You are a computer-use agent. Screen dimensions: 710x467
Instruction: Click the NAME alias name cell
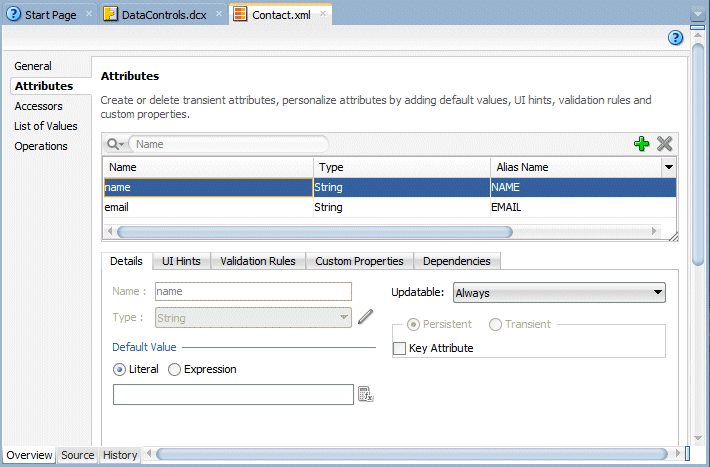(x=583, y=188)
